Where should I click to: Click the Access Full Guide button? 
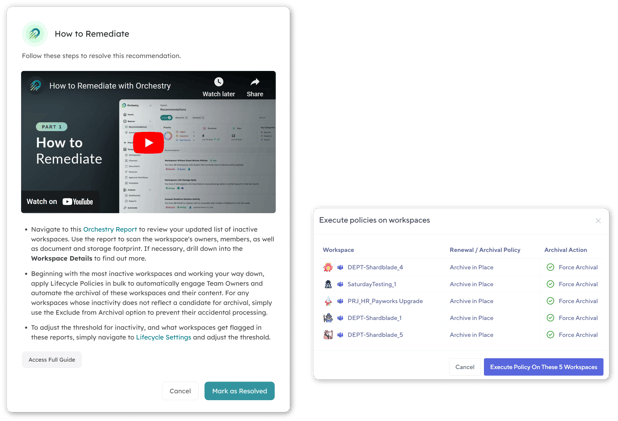[51, 359]
